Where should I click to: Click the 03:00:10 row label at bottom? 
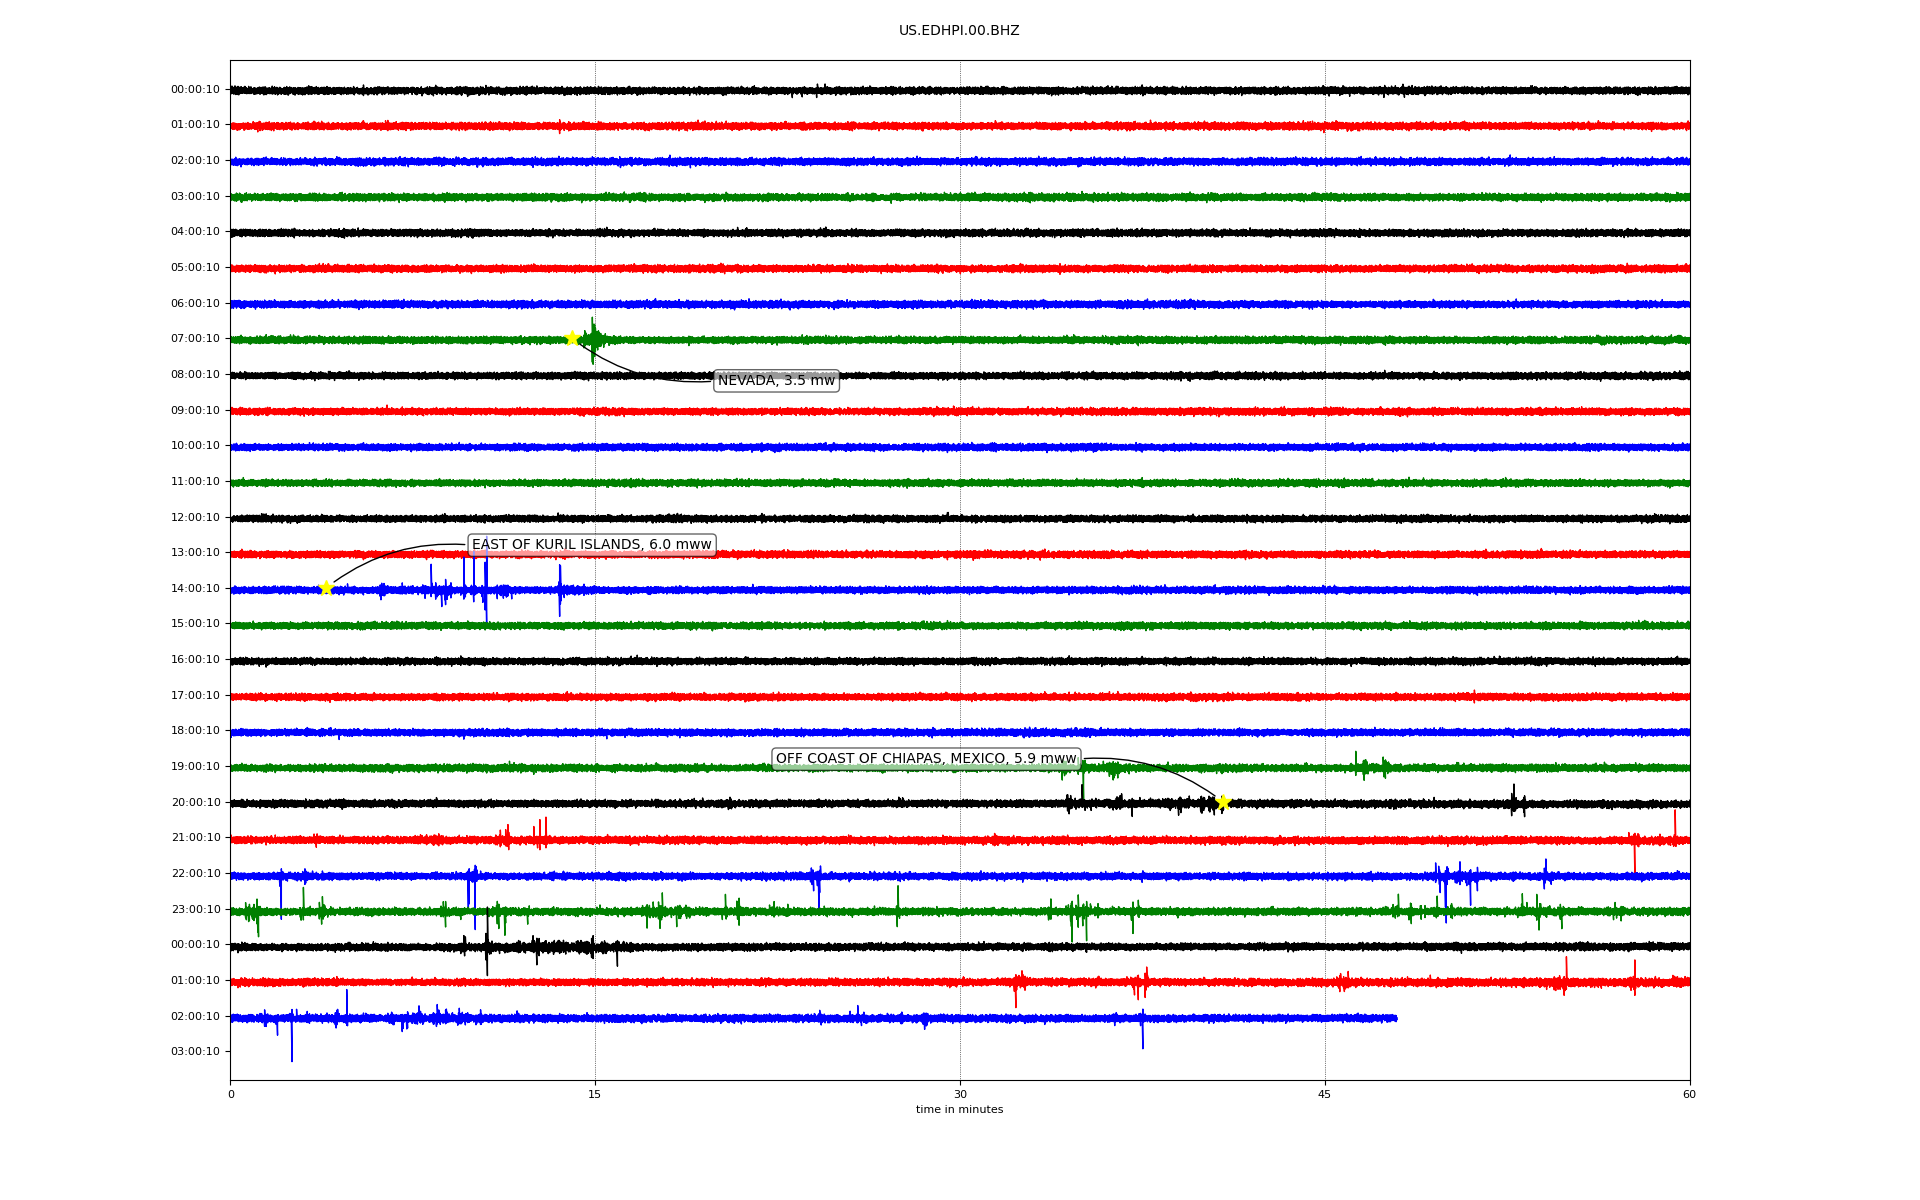point(195,1052)
